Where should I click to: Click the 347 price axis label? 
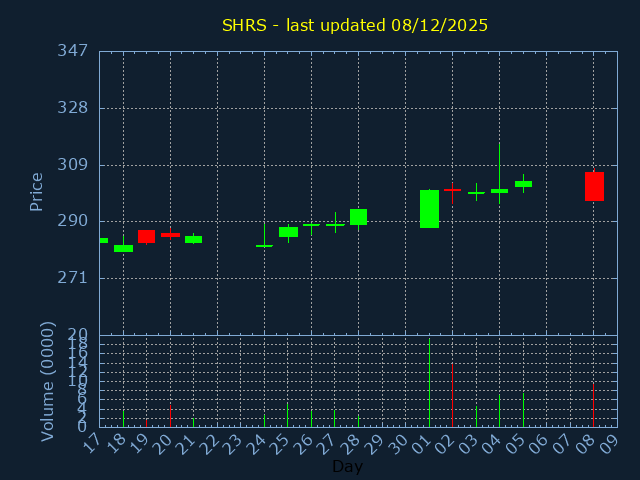click(73, 51)
